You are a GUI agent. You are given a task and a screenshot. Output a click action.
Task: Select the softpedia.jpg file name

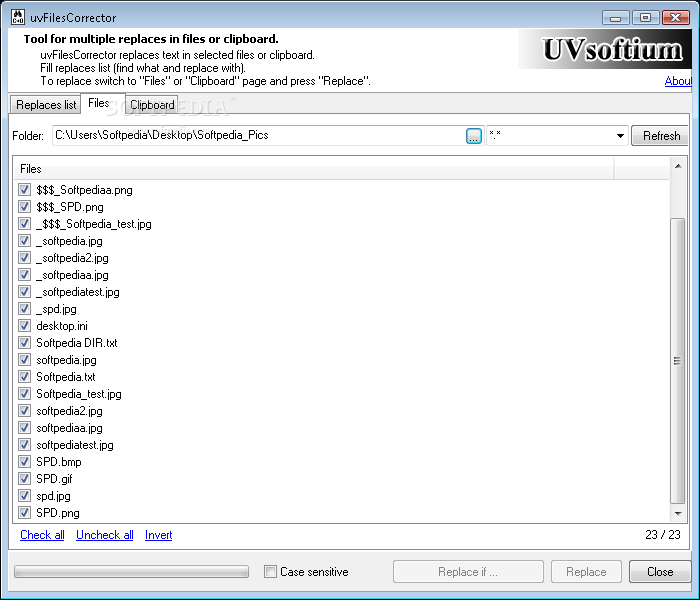click(x=66, y=360)
